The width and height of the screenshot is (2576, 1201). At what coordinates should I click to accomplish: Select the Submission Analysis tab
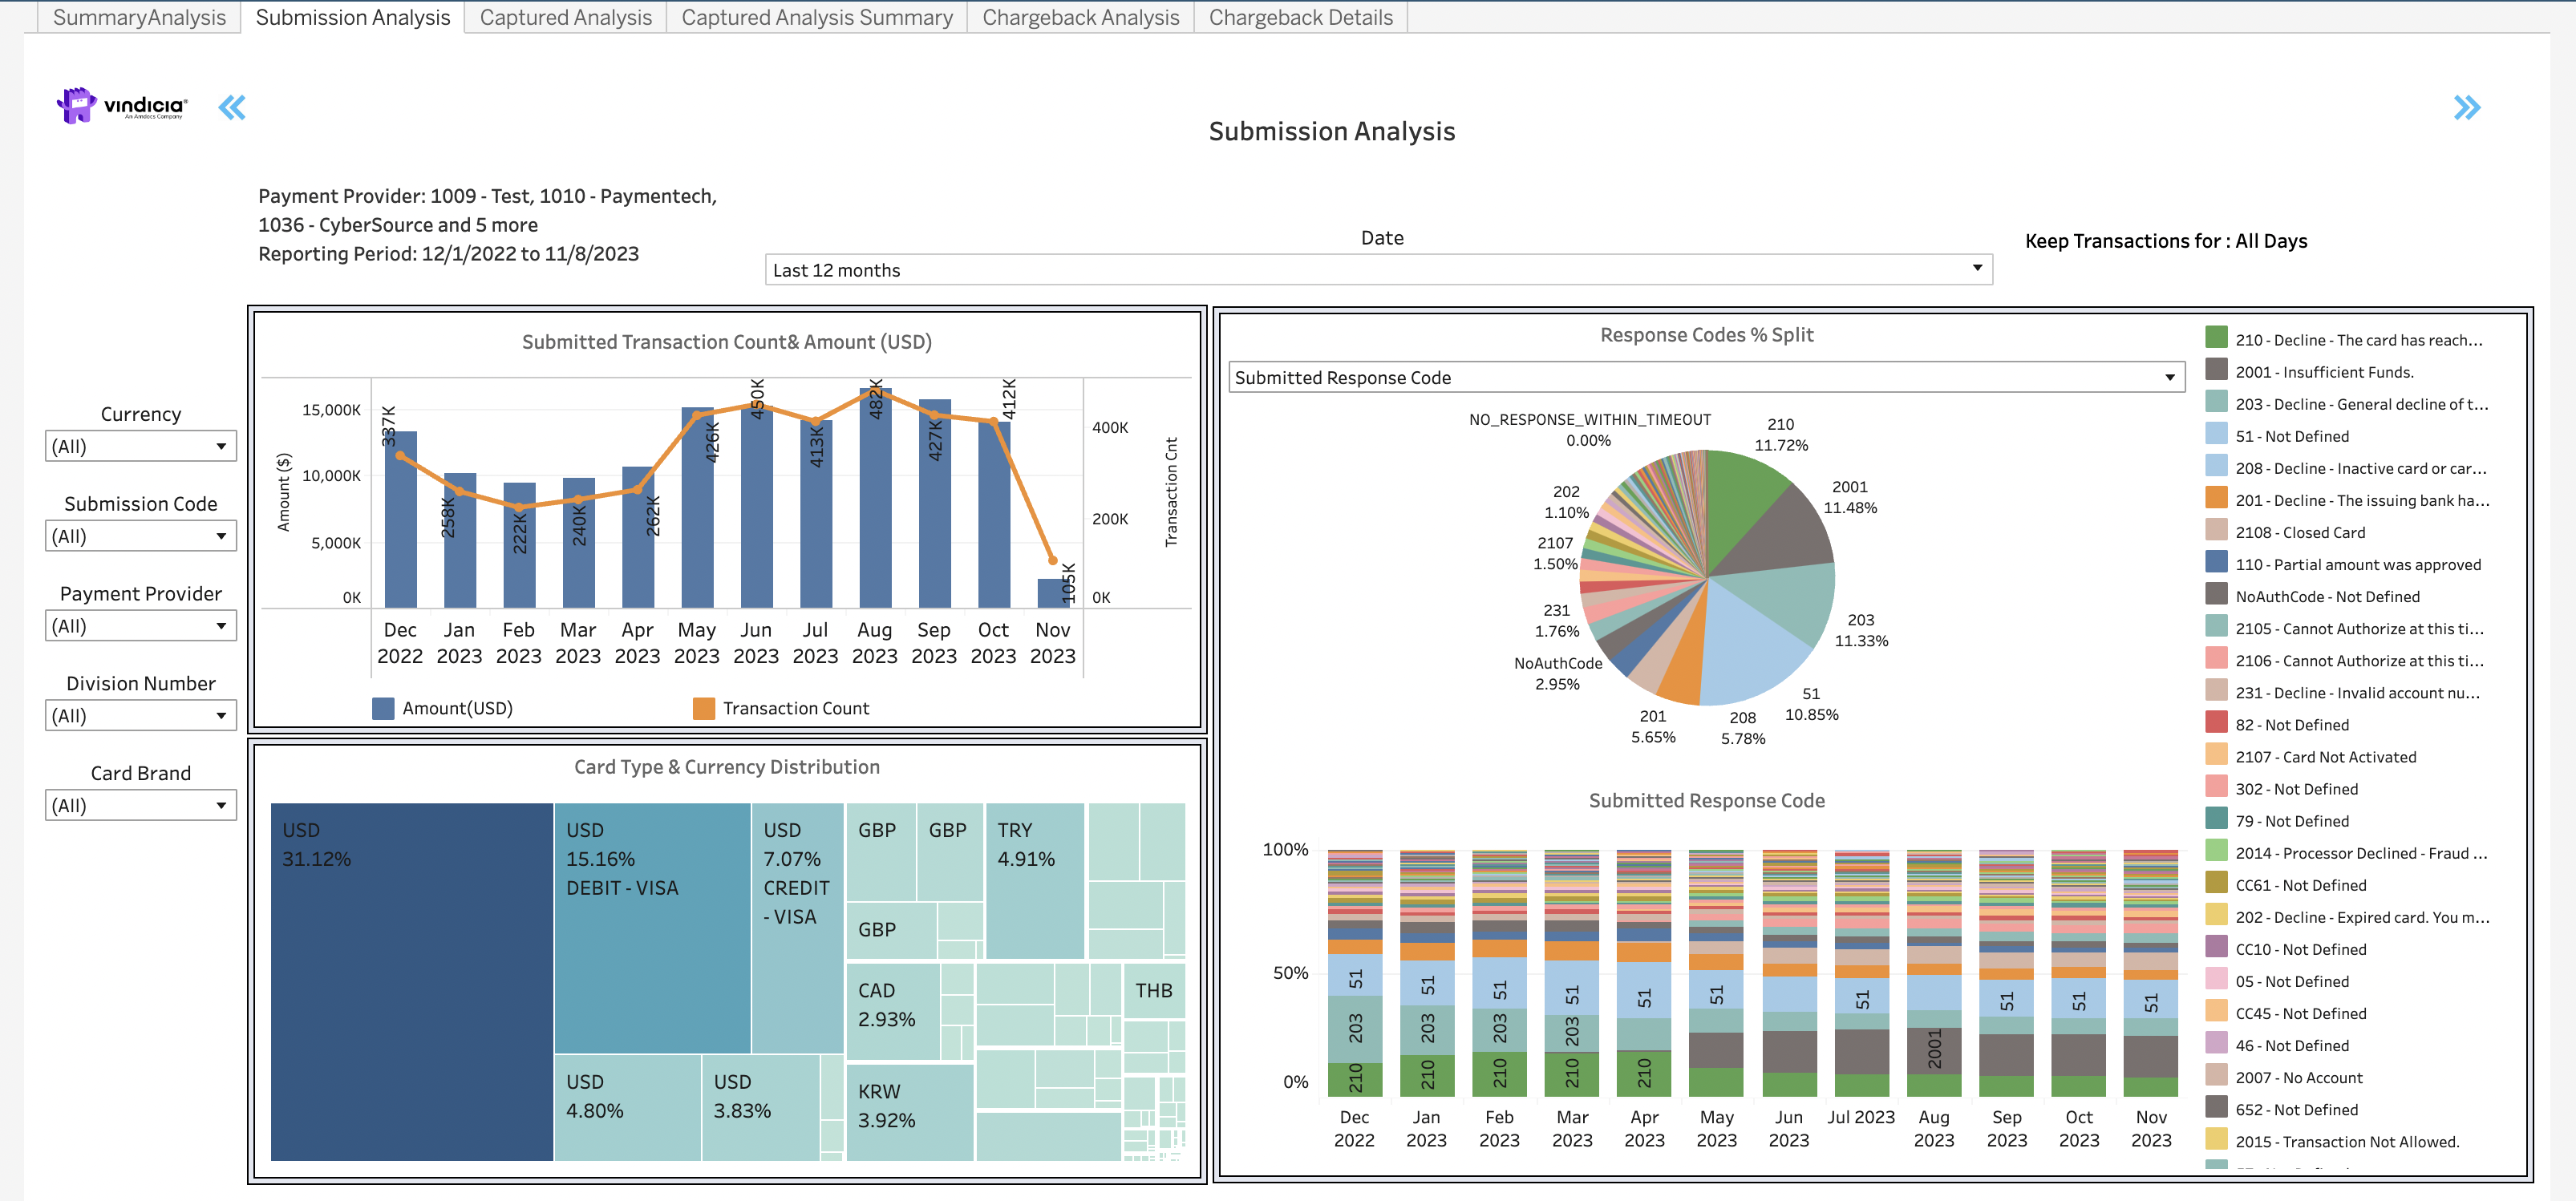(x=353, y=17)
